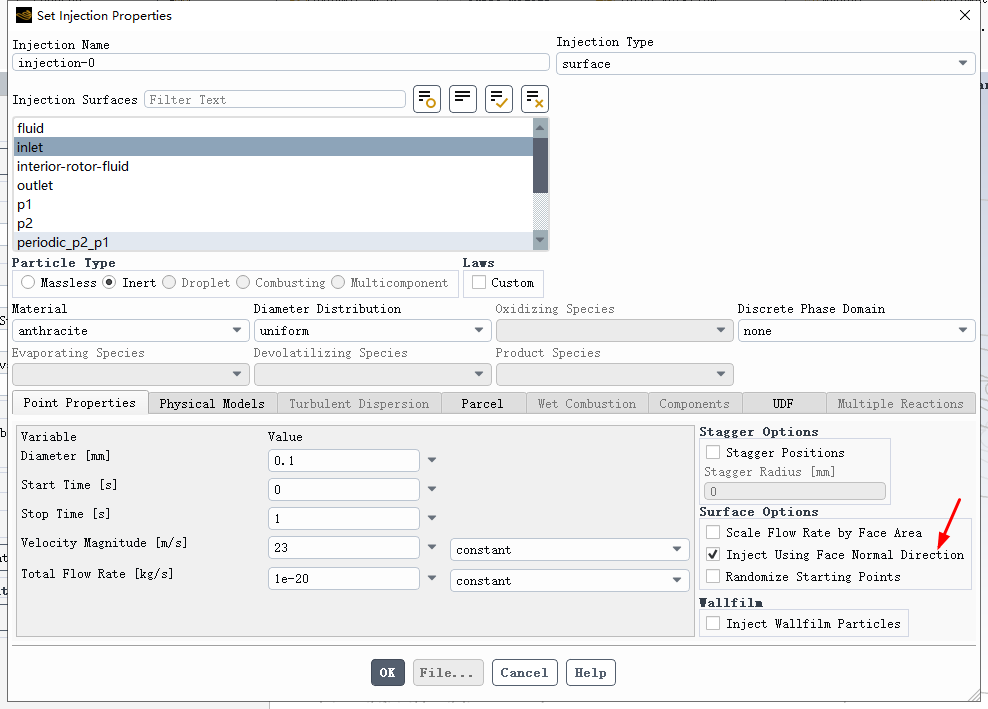Enable Randomize Starting Points checkbox
Screen dimensions: 988x709
pos(713,577)
